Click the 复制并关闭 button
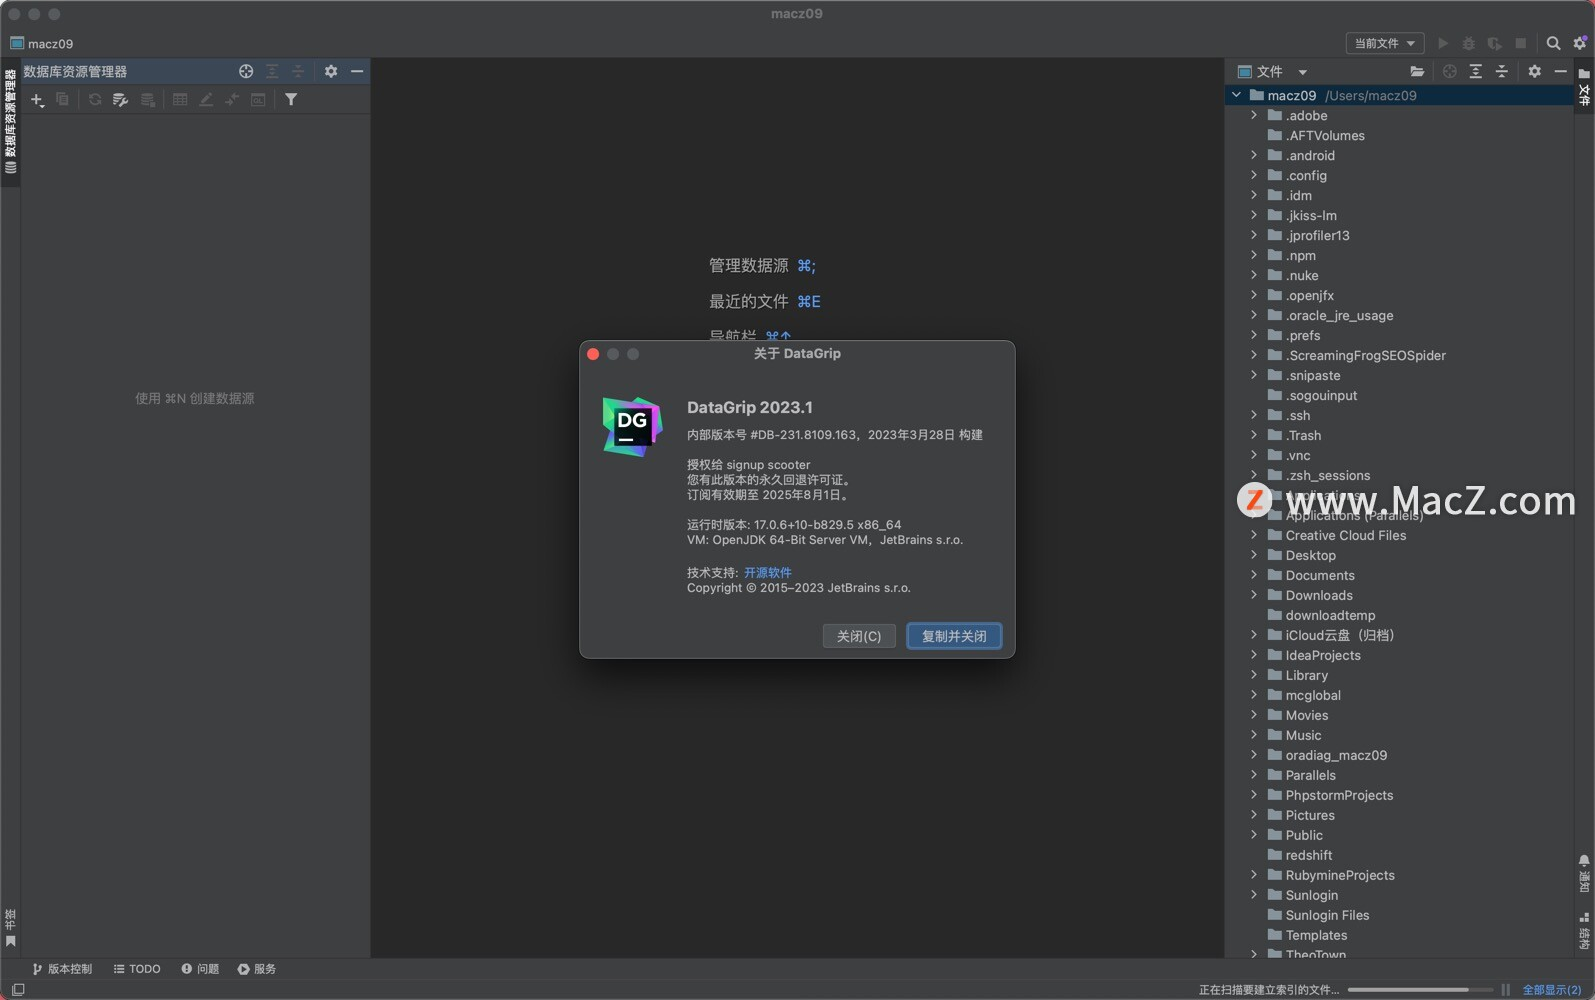 click(x=954, y=636)
